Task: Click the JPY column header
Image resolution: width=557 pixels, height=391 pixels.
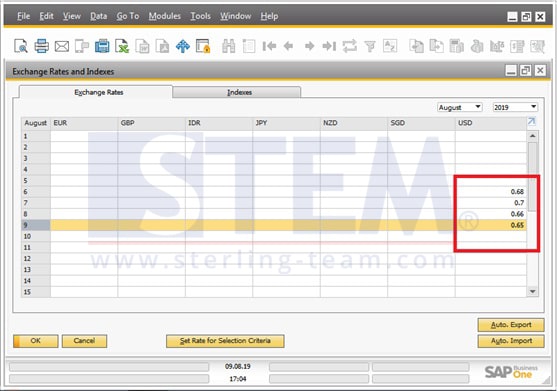Action: tap(286, 123)
